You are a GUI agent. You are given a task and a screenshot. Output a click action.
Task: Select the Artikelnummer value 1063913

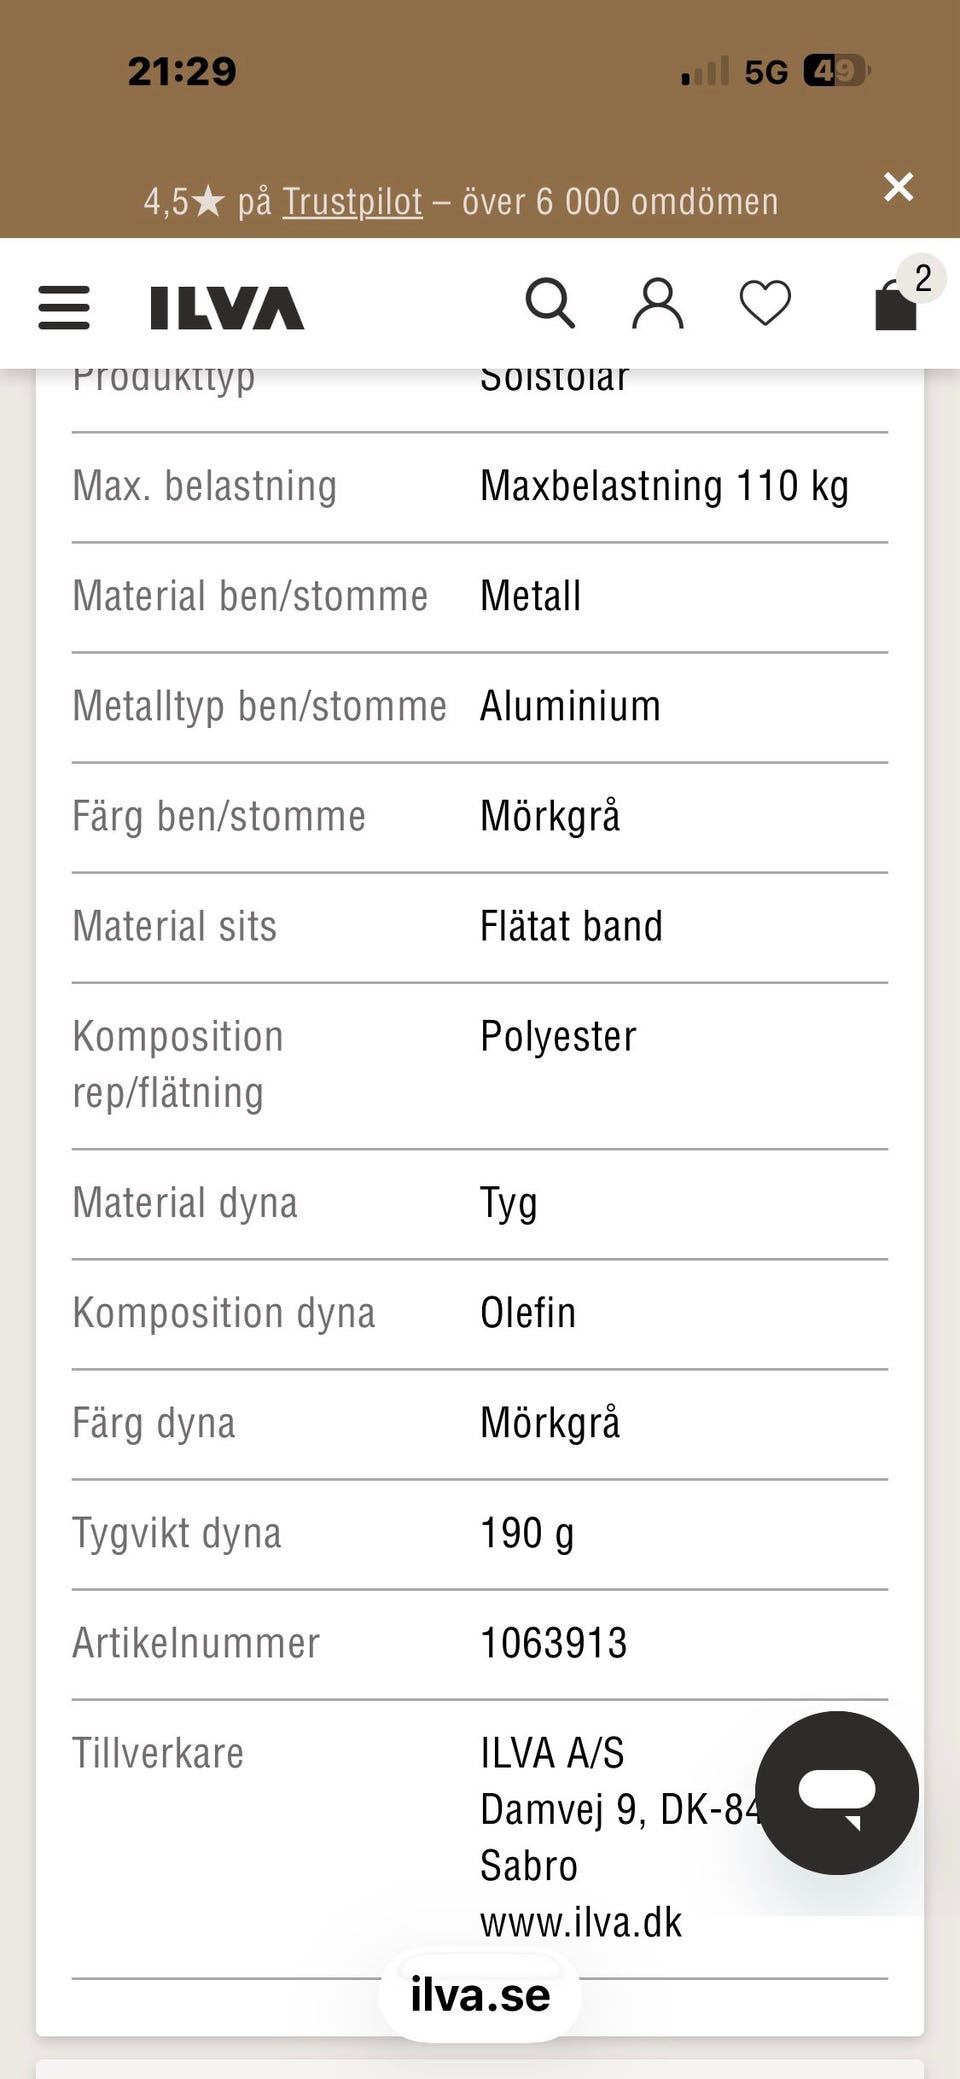tap(554, 1643)
